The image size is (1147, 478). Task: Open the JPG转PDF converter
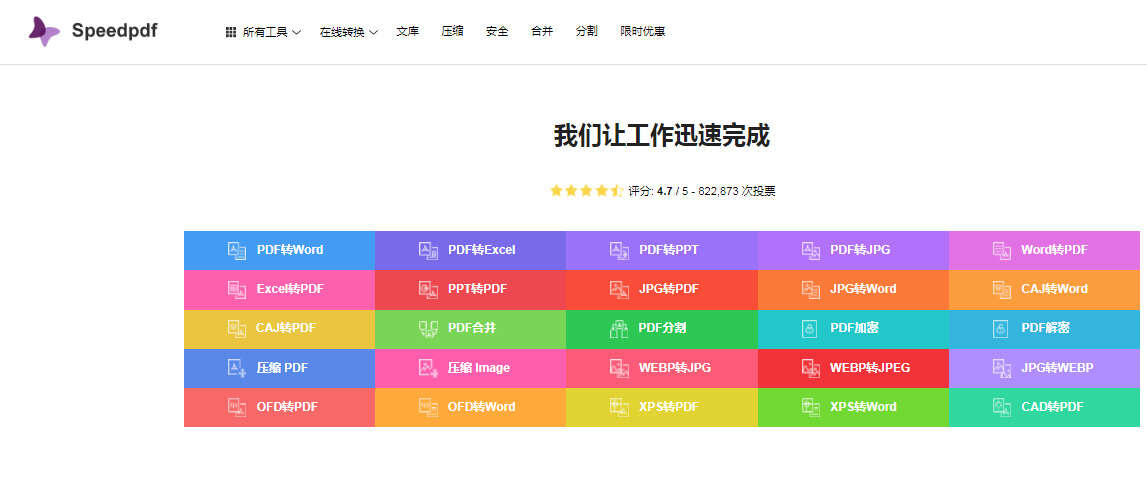pyautogui.click(x=661, y=289)
